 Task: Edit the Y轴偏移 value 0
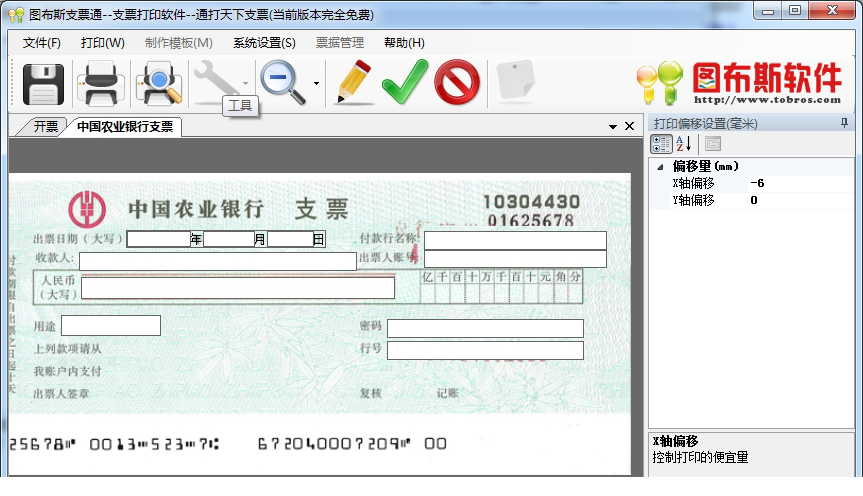click(800, 200)
